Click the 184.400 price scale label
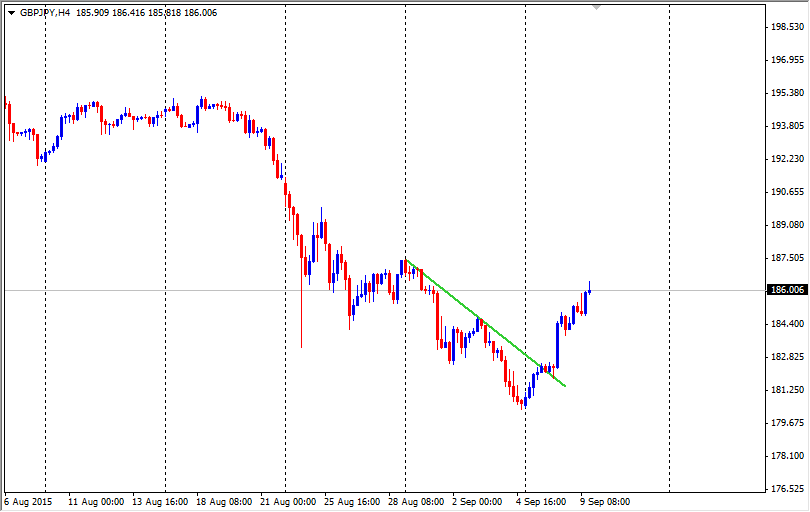This screenshot has height=512, width=810. point(787,324)
